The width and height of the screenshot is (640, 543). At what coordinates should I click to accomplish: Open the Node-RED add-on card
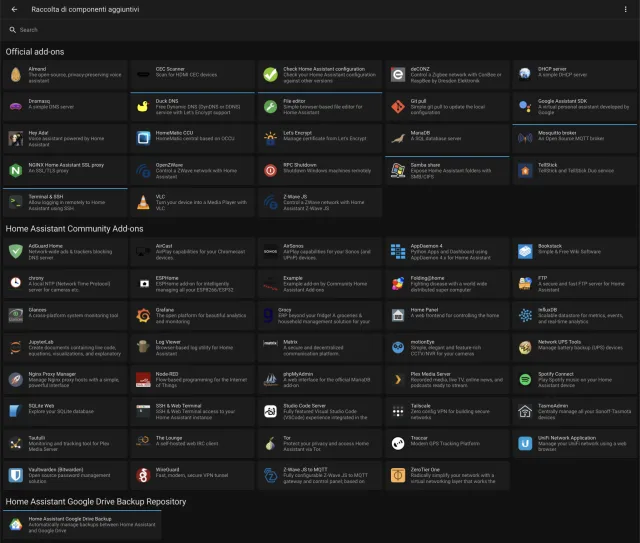click(x=192, y=379)
